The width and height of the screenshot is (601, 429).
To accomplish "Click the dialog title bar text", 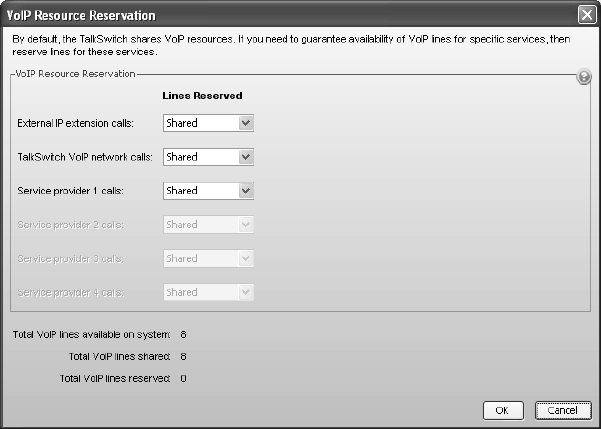I will 81,15.
